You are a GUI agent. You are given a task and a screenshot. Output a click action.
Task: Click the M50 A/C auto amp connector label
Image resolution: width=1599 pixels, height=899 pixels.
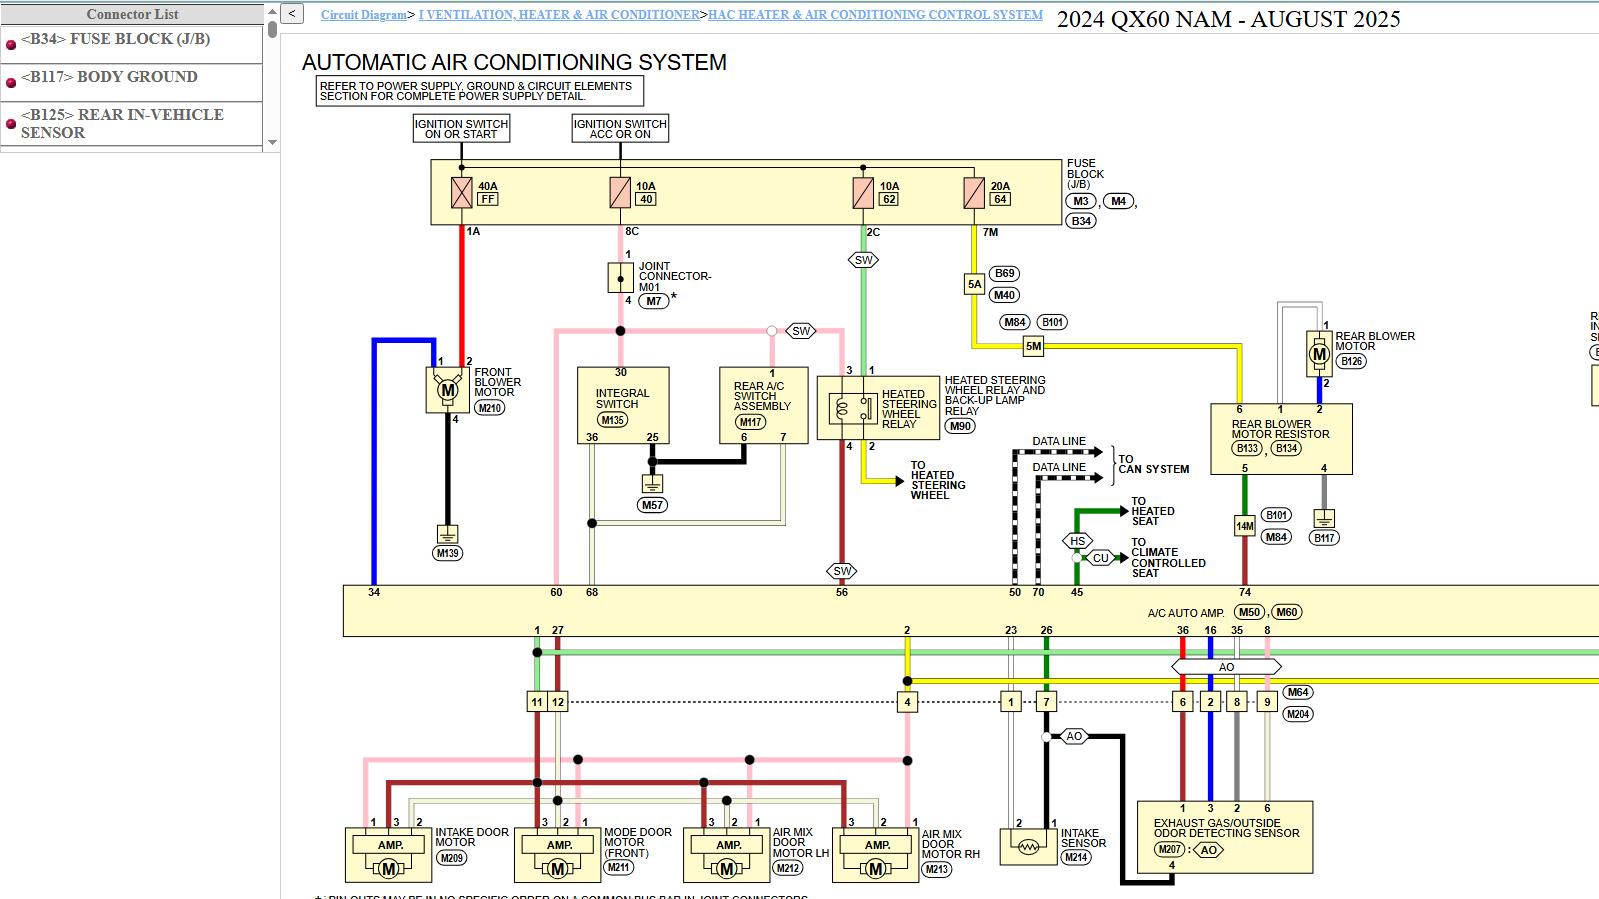click(1249, 612)
